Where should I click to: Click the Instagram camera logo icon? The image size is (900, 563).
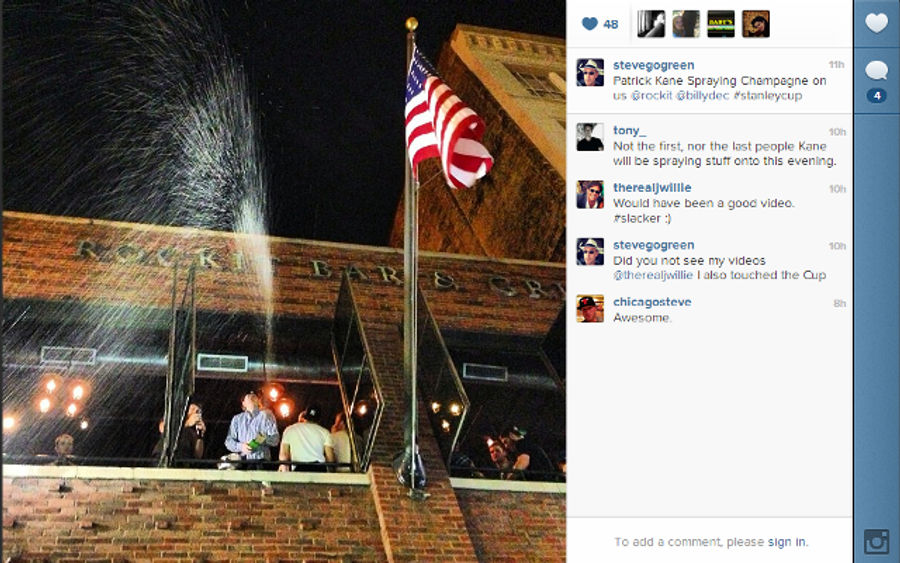coord(876,541)
